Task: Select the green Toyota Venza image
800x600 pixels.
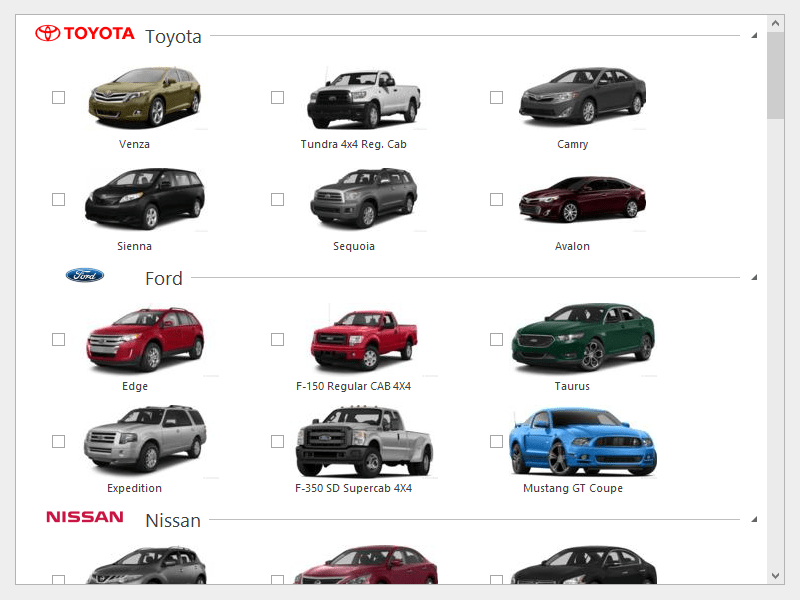Action: click(145, 97)
